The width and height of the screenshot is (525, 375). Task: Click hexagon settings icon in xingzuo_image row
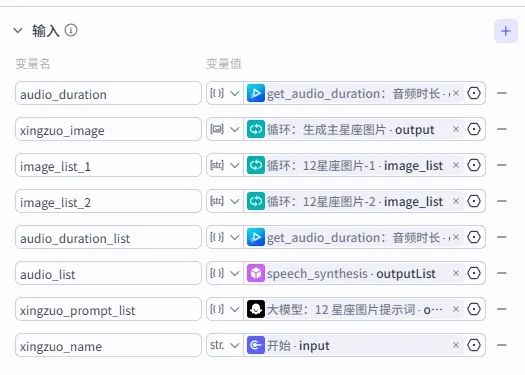tap(474, 129)
